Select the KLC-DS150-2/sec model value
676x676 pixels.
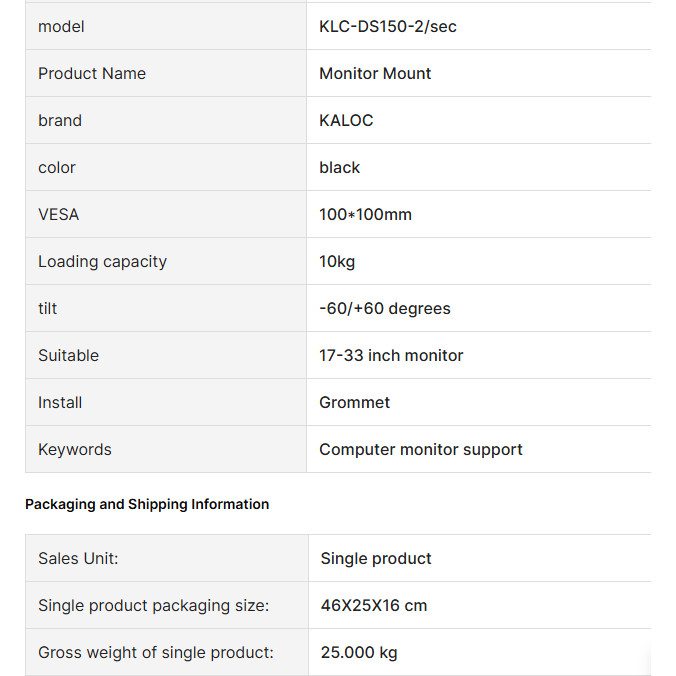pos(388,27)
